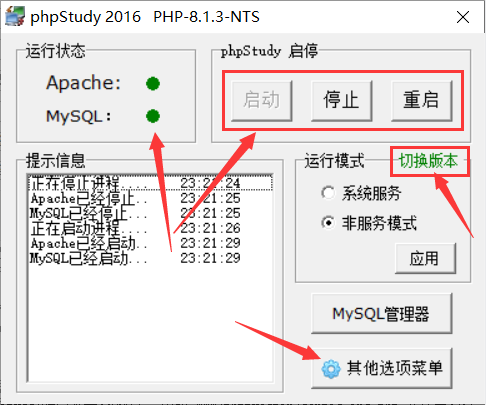Screen dimensions: 486x405
Task: Click the Apache: status label
Action: pos(83,83)
